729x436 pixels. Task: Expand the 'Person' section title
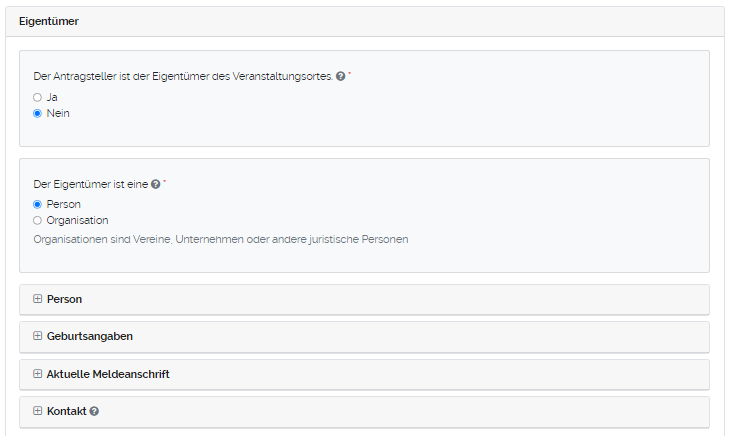pyautogui.click(x=64, y=299)
